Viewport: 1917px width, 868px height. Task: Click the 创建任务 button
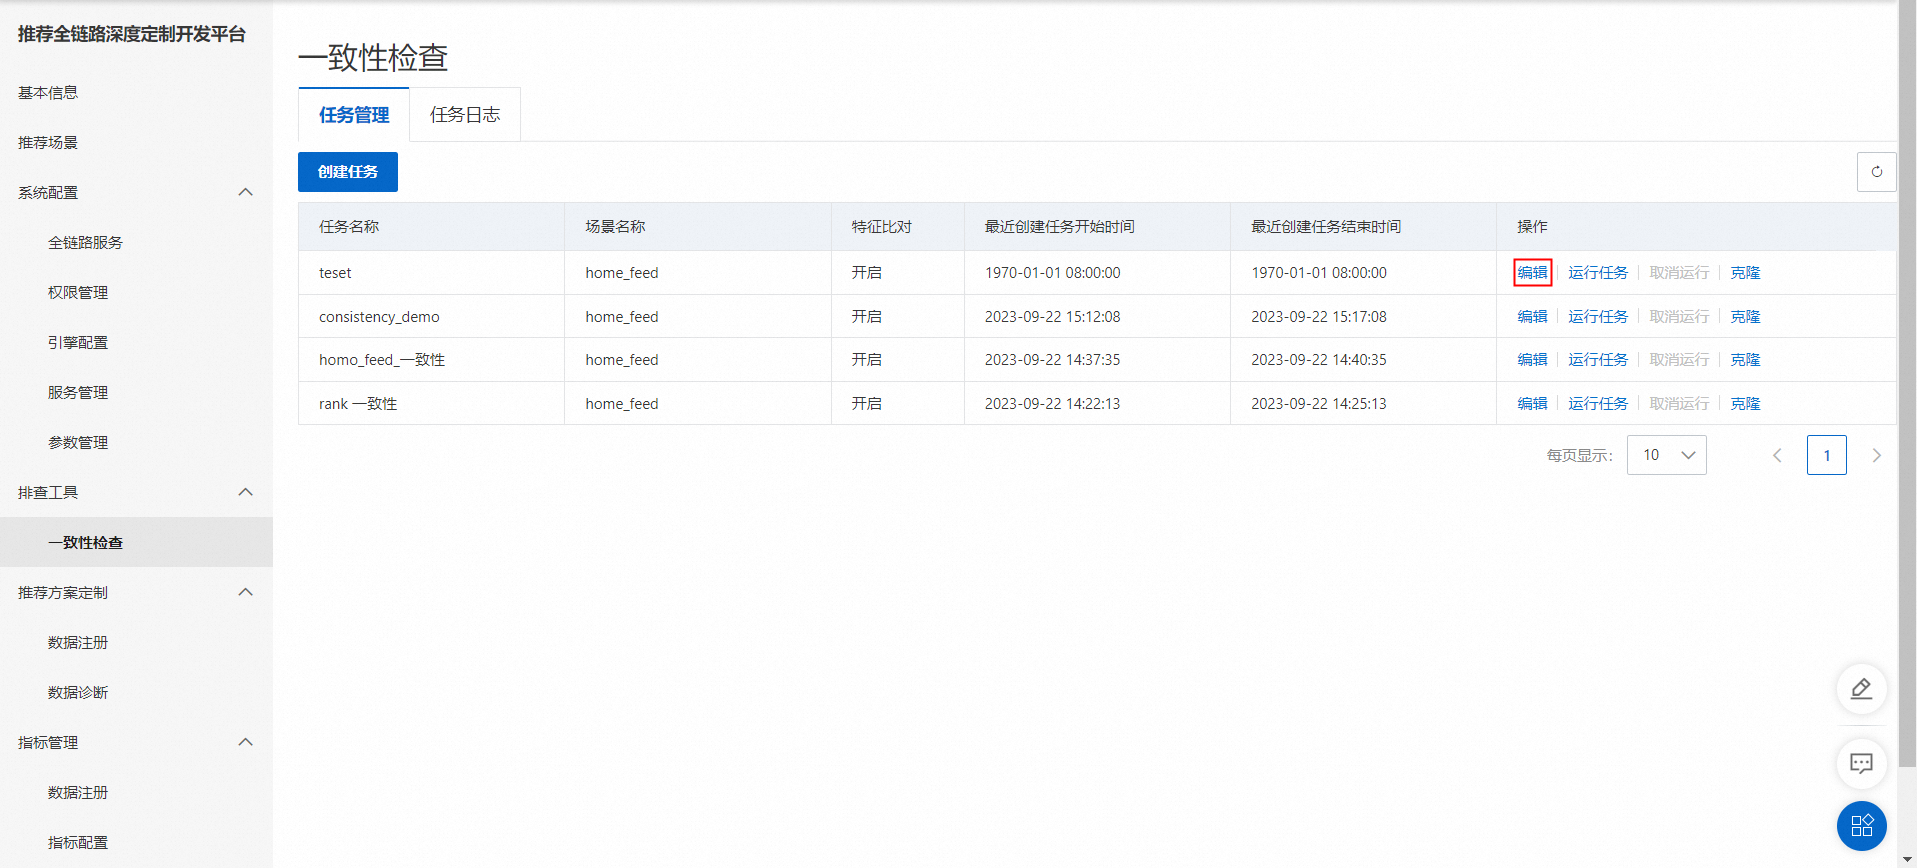348,172
